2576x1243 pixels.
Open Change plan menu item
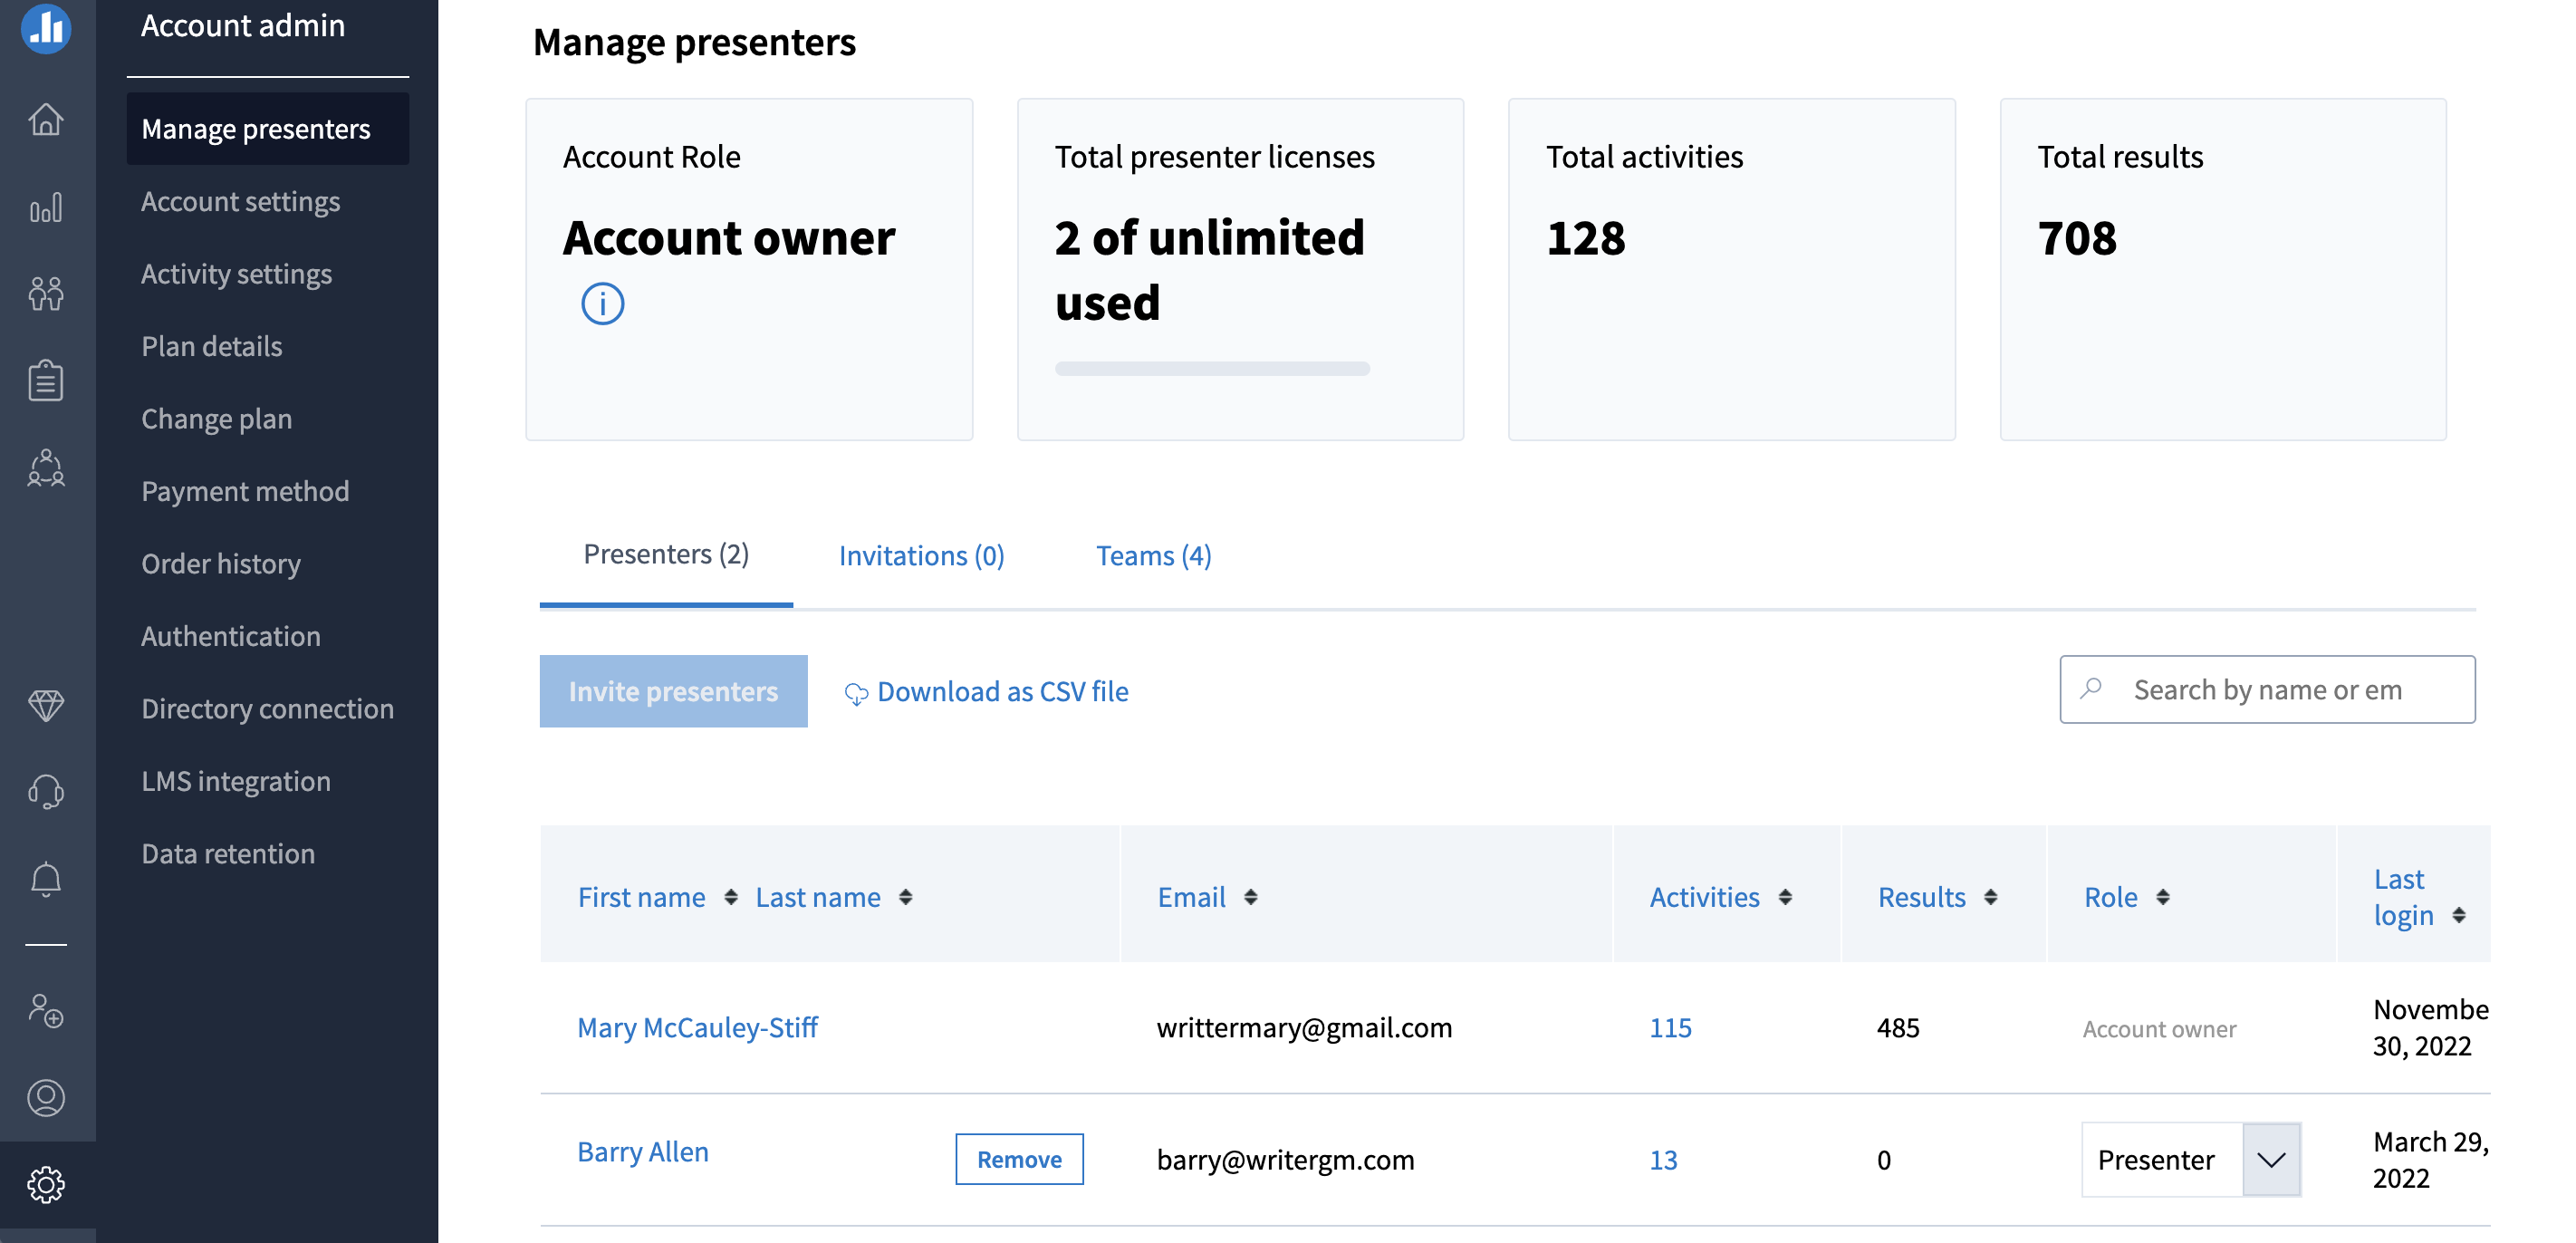pyautogui.click(x=216, y=419)
